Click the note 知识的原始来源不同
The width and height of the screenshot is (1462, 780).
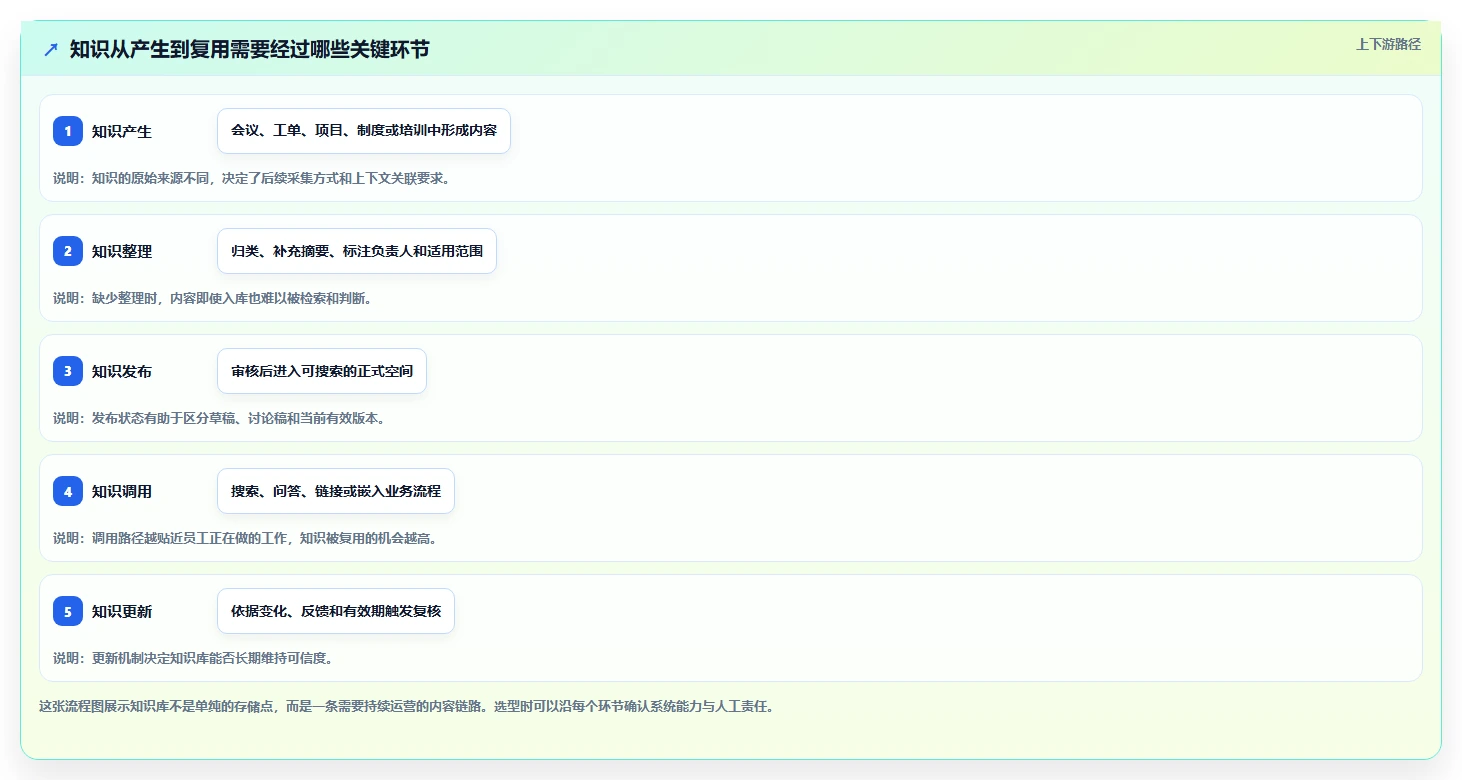pos(252,178)
